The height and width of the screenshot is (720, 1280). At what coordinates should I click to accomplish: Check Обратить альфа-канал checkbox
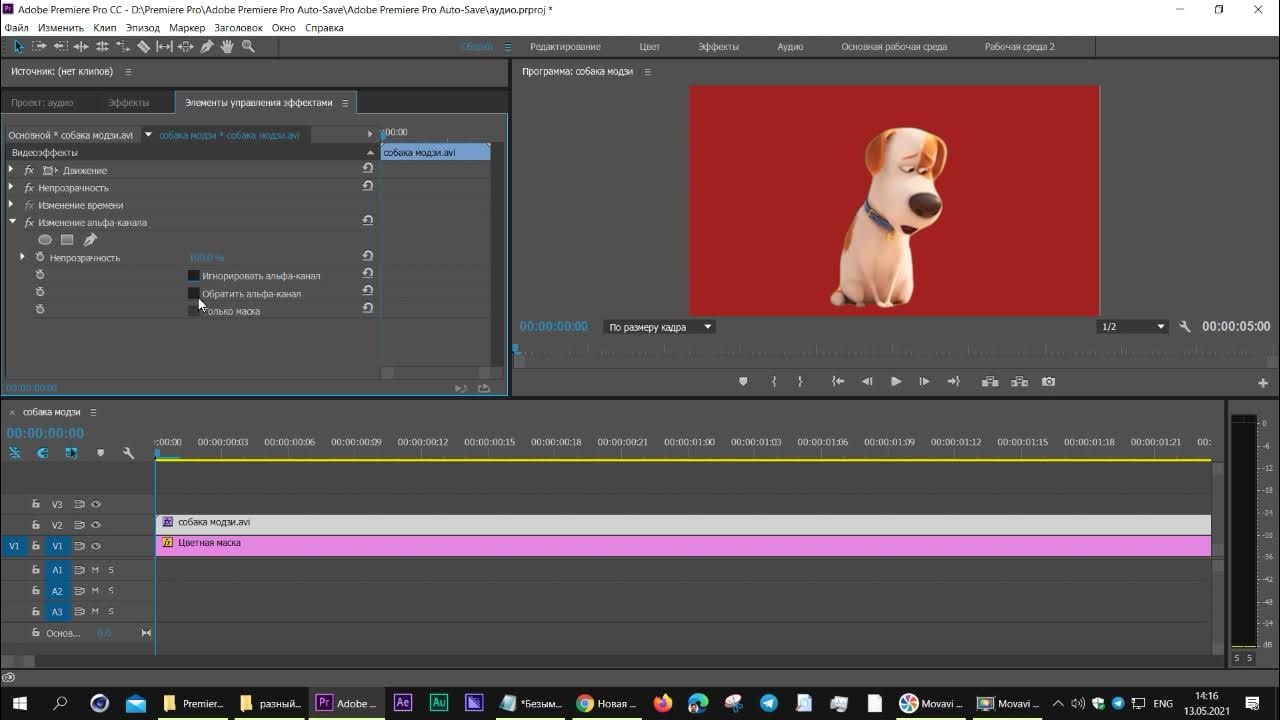(x=194, y=293)
